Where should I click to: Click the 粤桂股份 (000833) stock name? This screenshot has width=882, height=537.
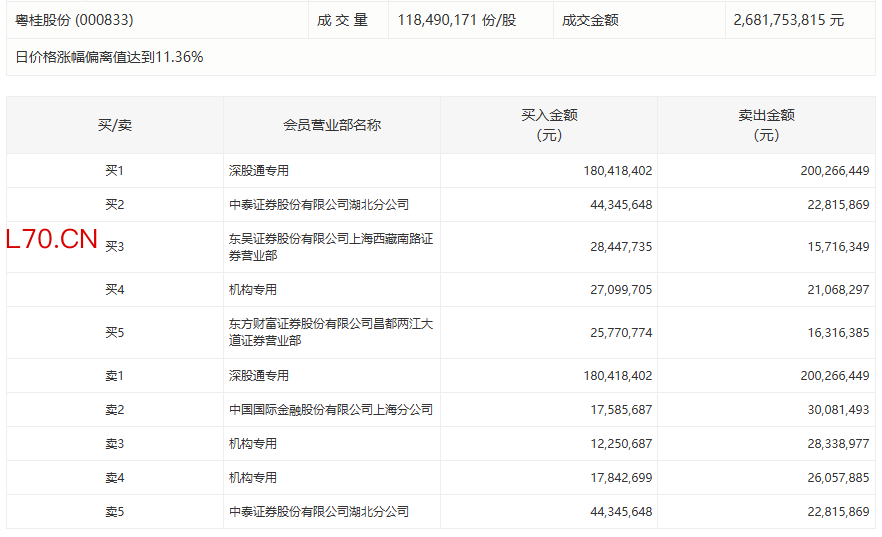74,20
